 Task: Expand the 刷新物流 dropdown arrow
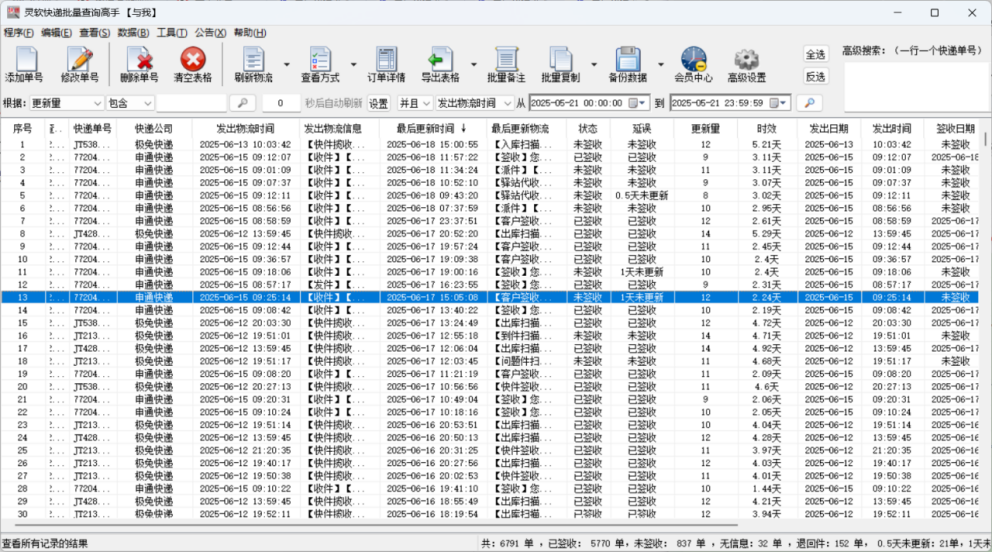(x=287, y=64)
